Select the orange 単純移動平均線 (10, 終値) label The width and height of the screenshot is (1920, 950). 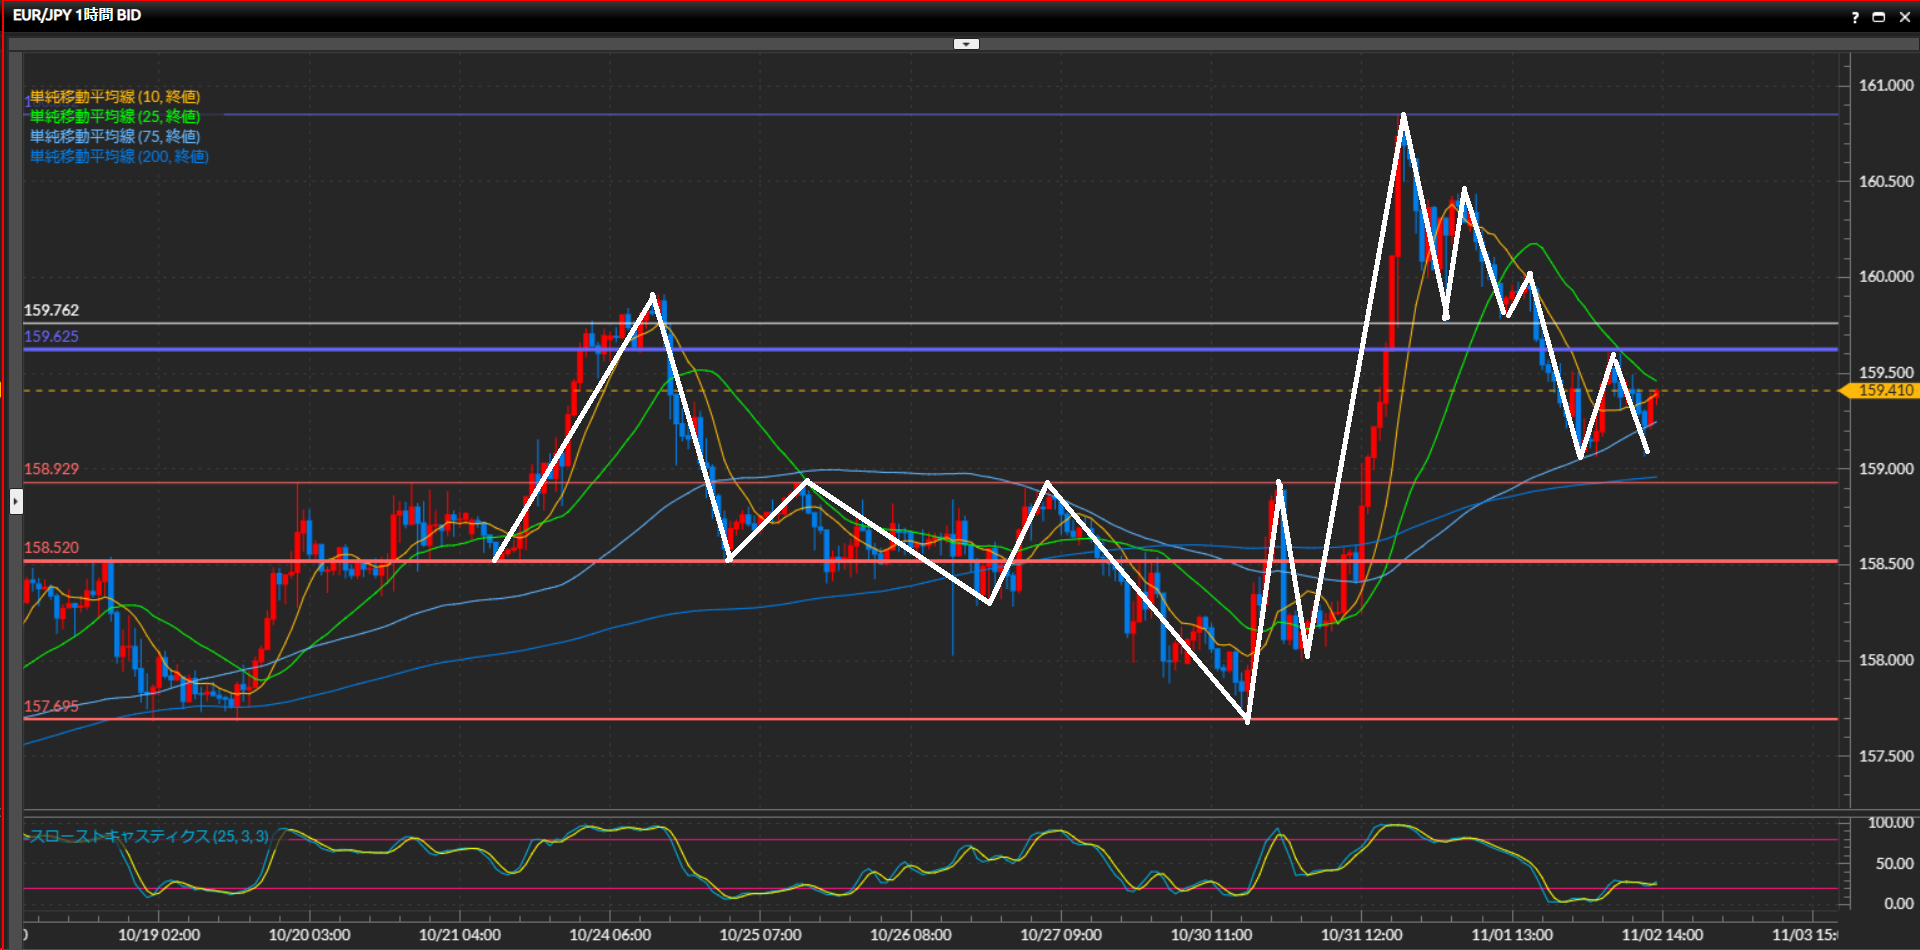[115, 97]
